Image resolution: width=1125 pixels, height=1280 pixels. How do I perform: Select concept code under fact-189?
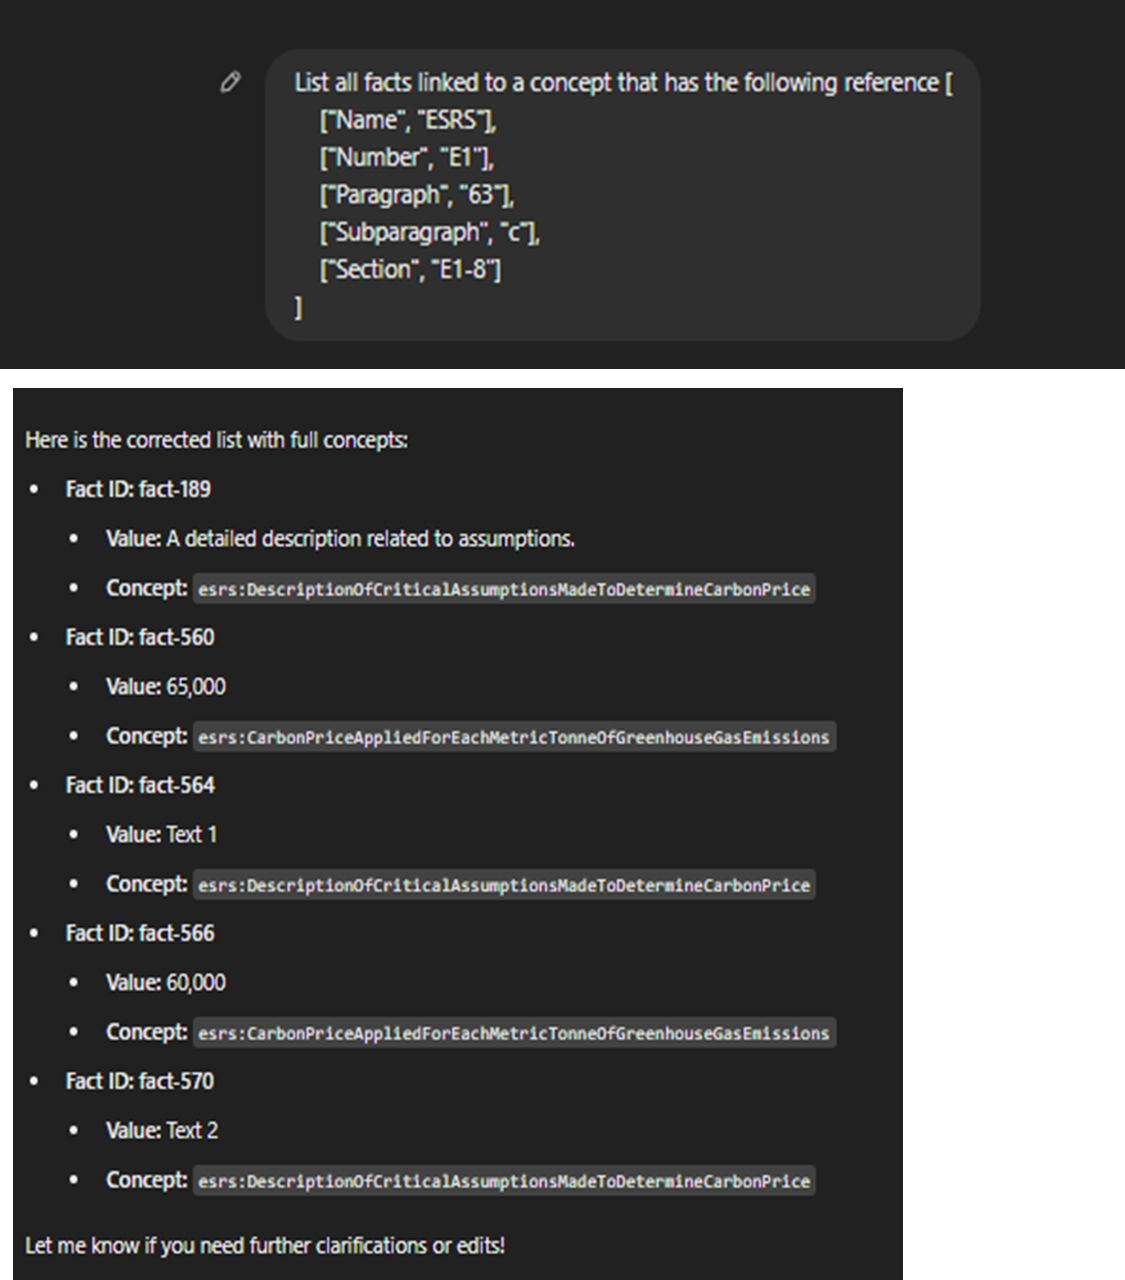[504, 589]
